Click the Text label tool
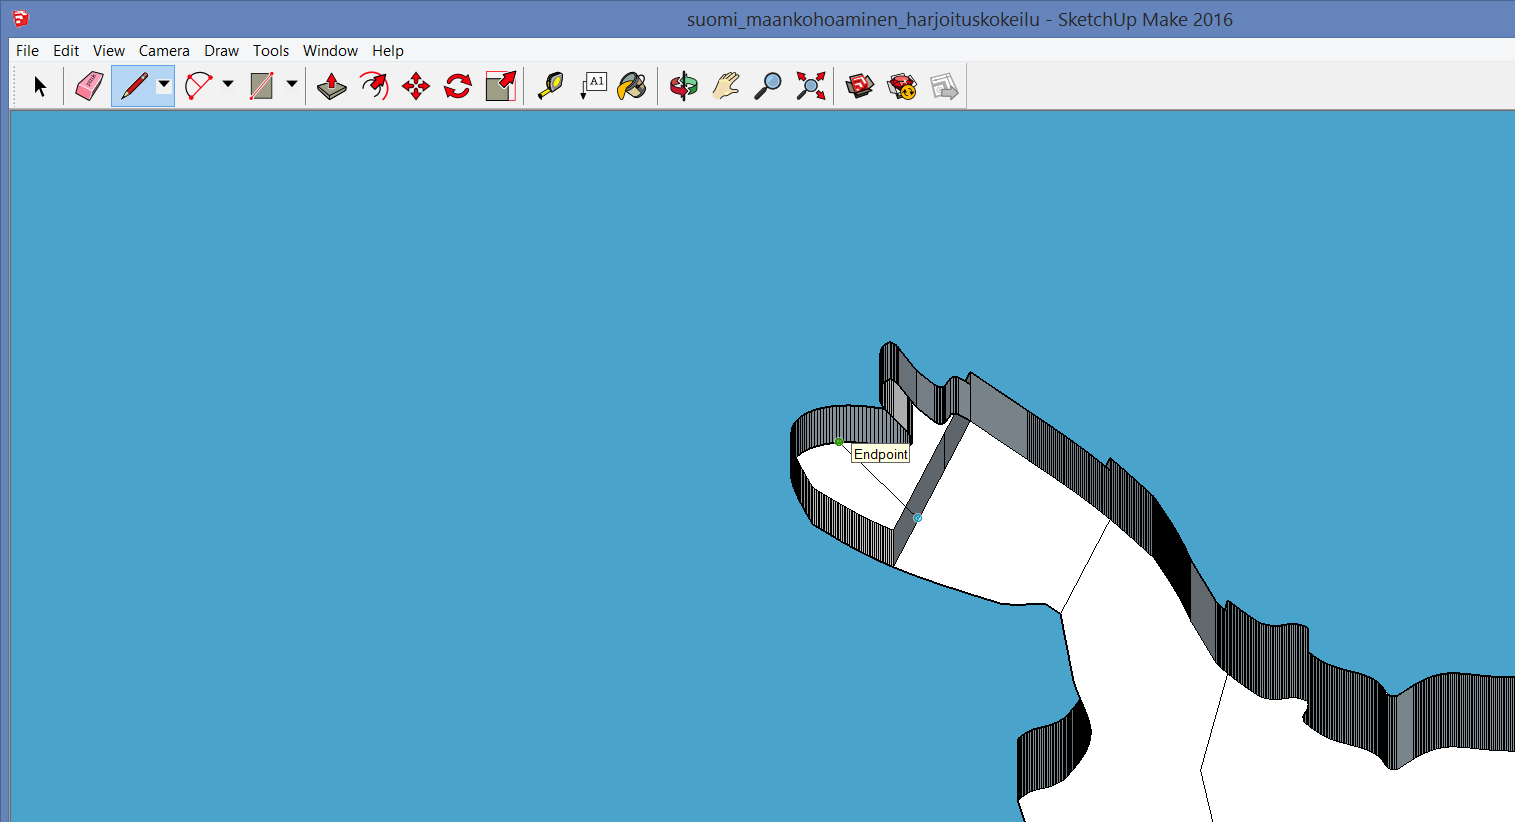Viewport: 1515px width, 822px height. [x=594, y=87]
